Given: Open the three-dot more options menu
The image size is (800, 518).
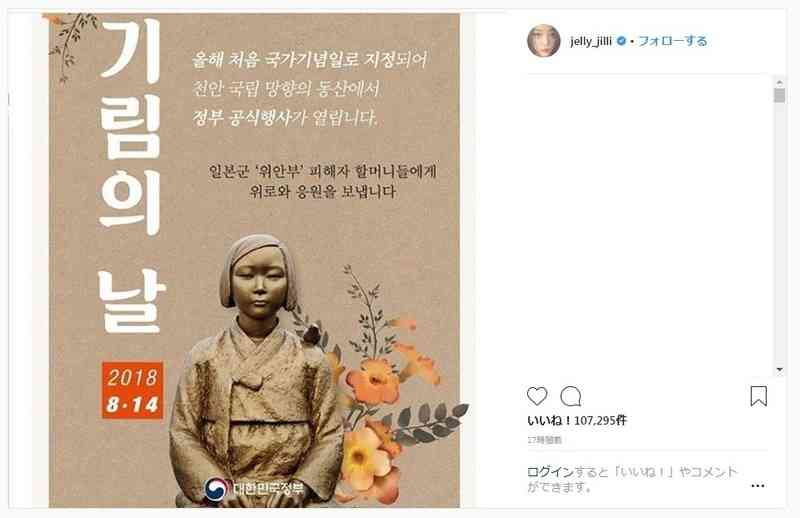Looking at the screenshot, I should pos(758,485).
